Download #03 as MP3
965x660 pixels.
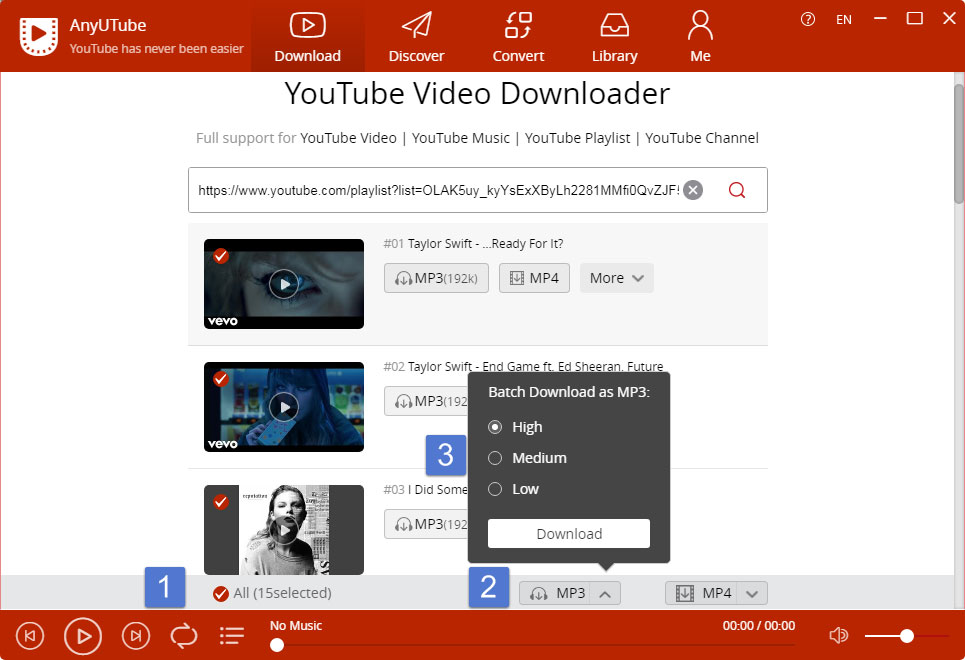click(x=426, y=525)
